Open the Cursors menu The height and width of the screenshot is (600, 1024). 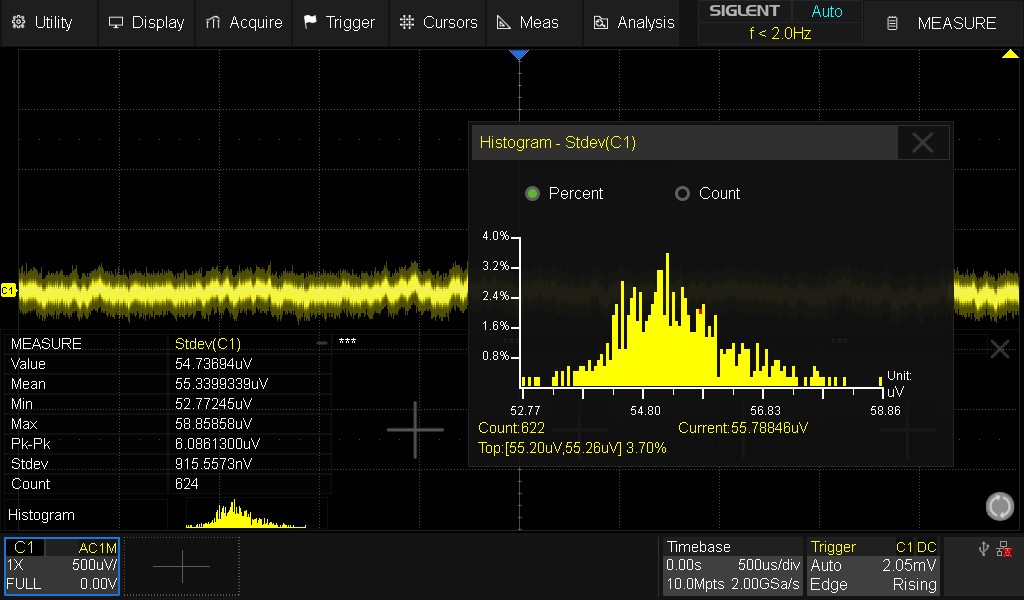pyautogui.click(x=437, y=22)
